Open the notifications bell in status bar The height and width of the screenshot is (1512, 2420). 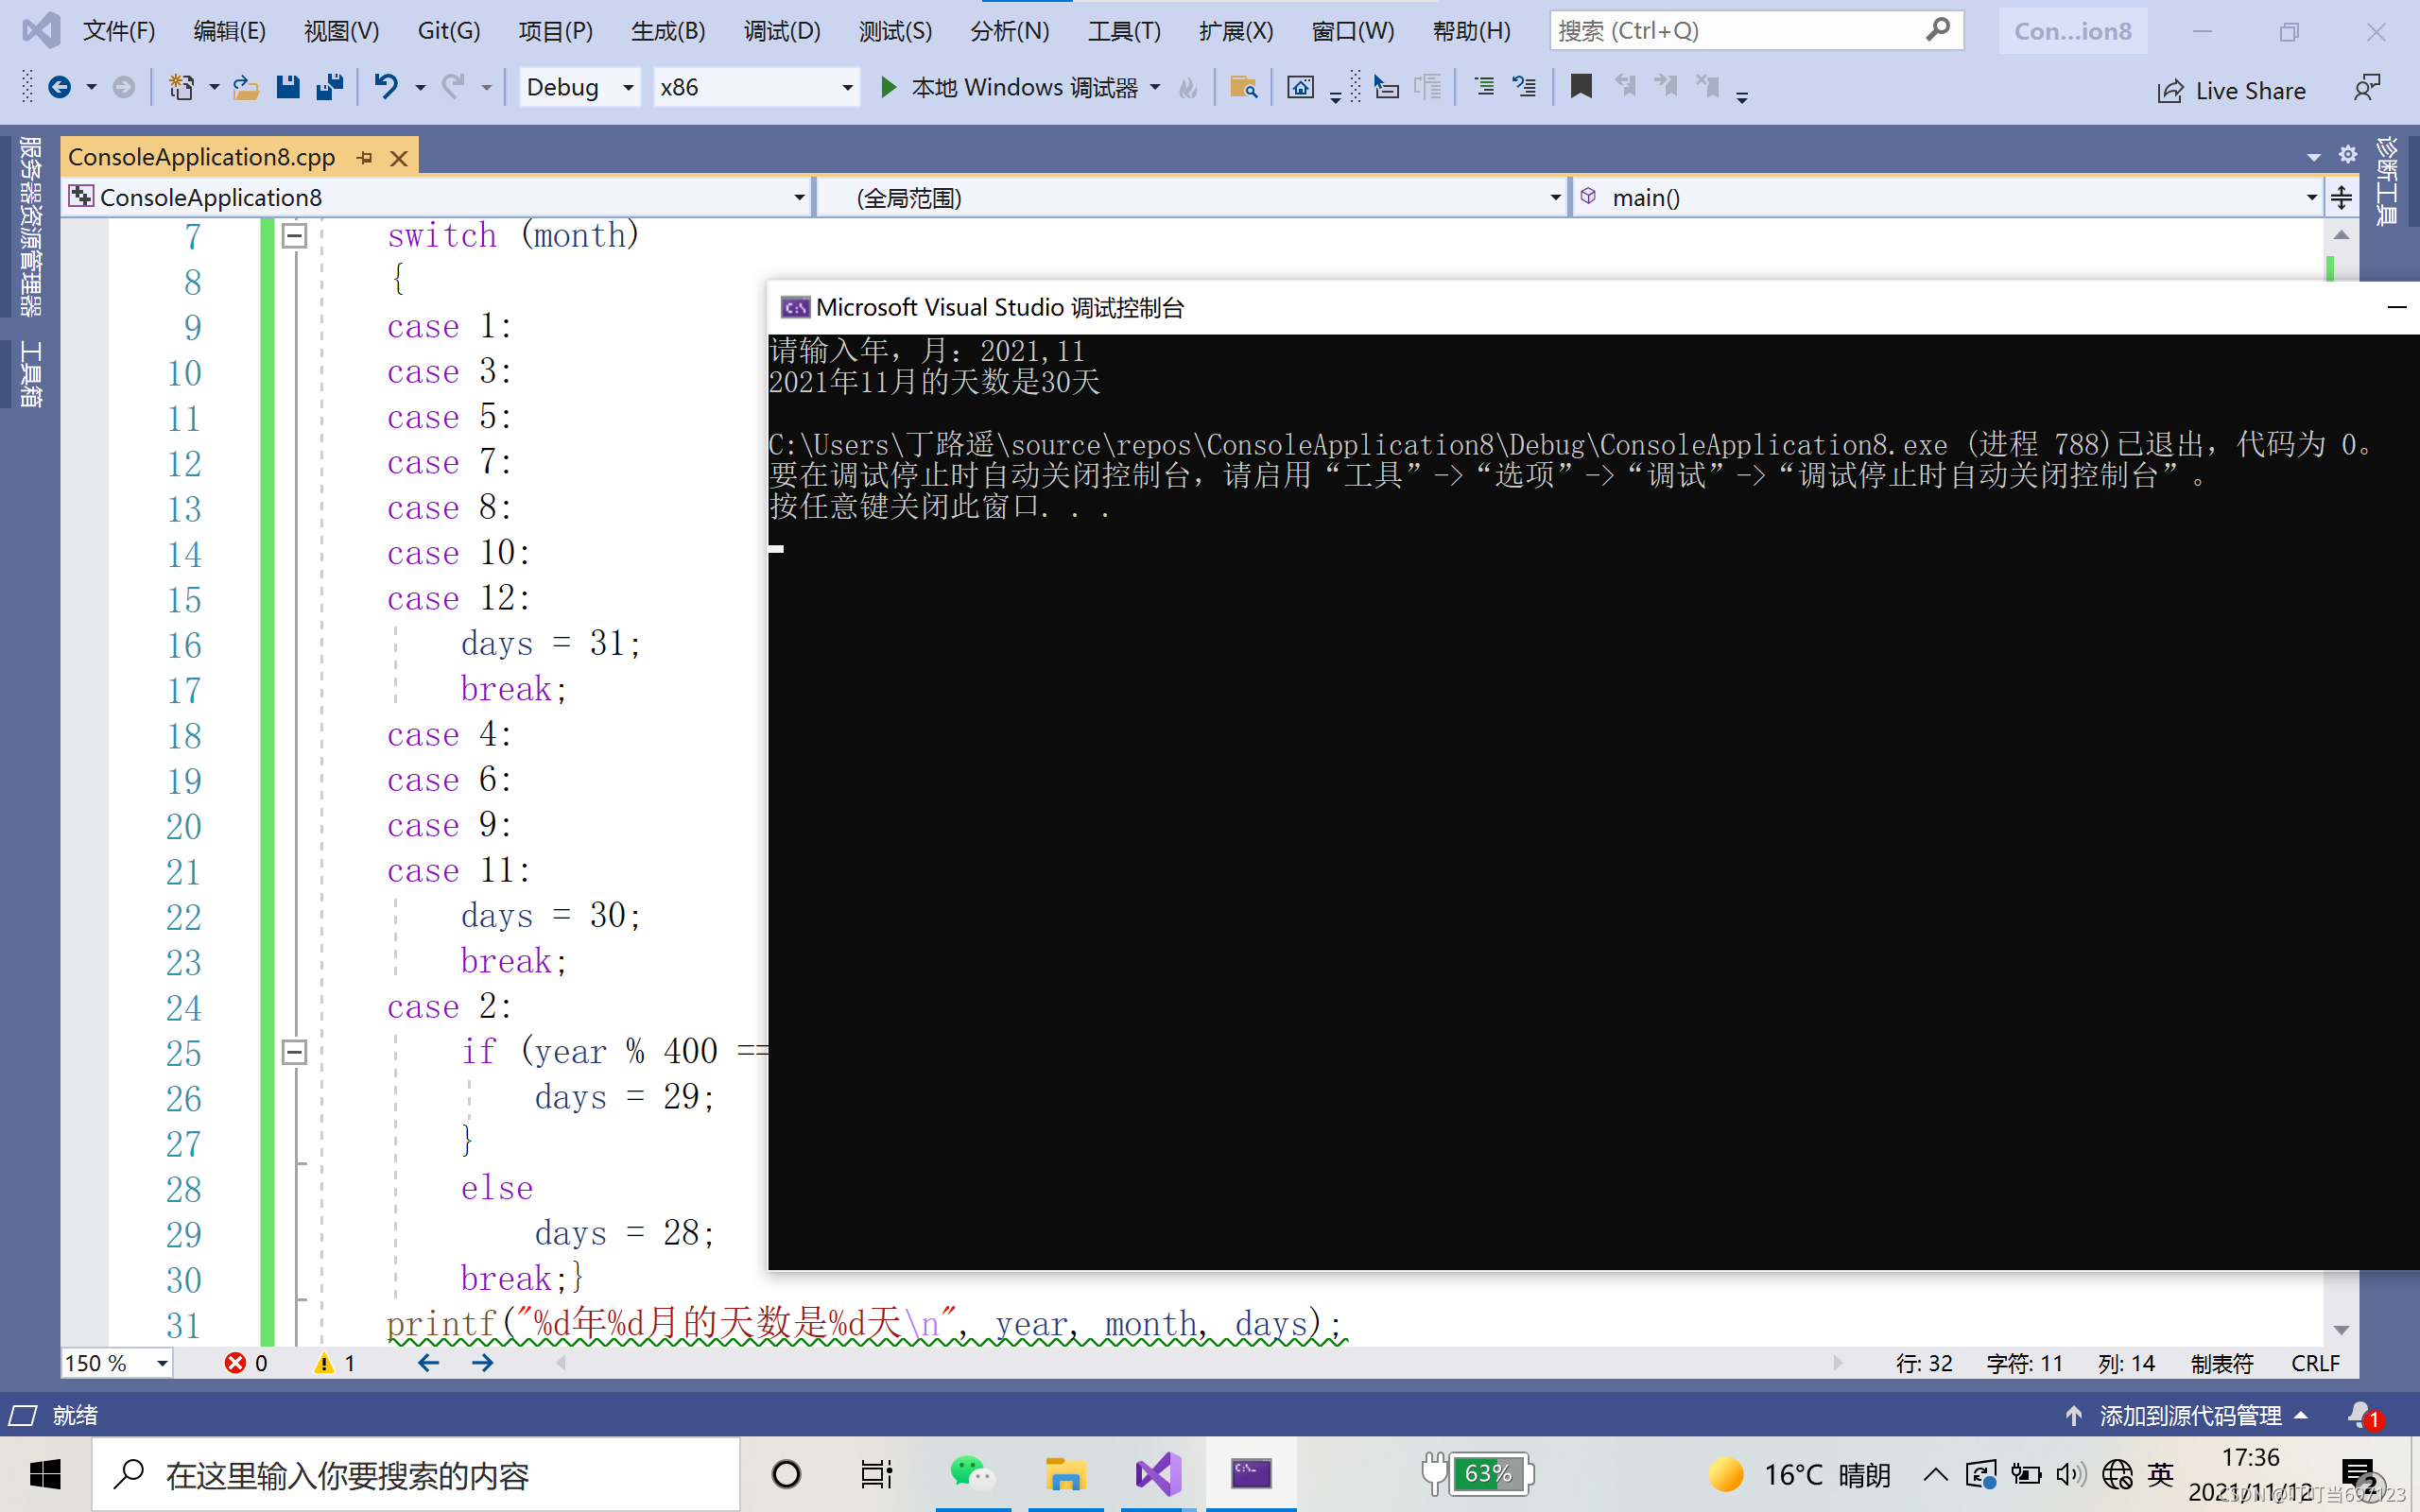coord(2364,1416)
